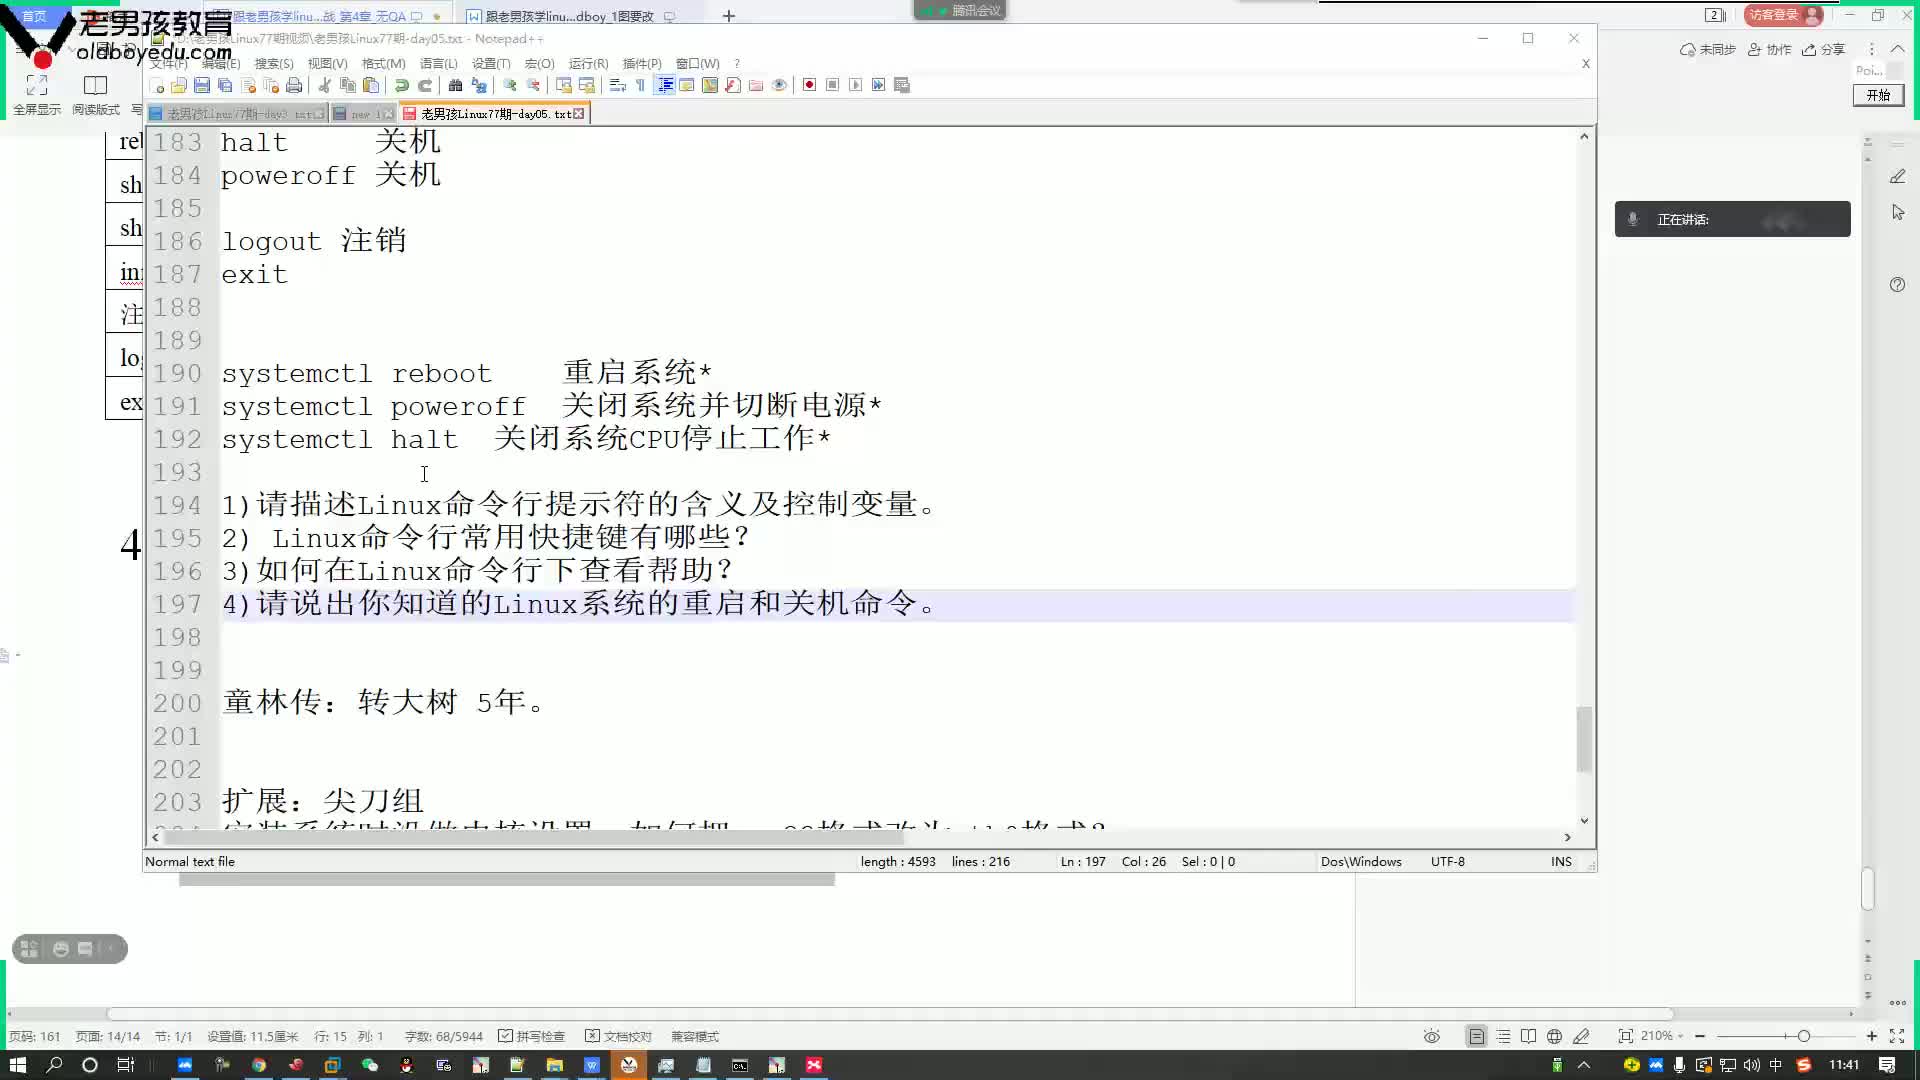Viewport: 1920px width, 1080px height.
Task: Undo last edit with green arrow
Action: (x=401, y=85)
